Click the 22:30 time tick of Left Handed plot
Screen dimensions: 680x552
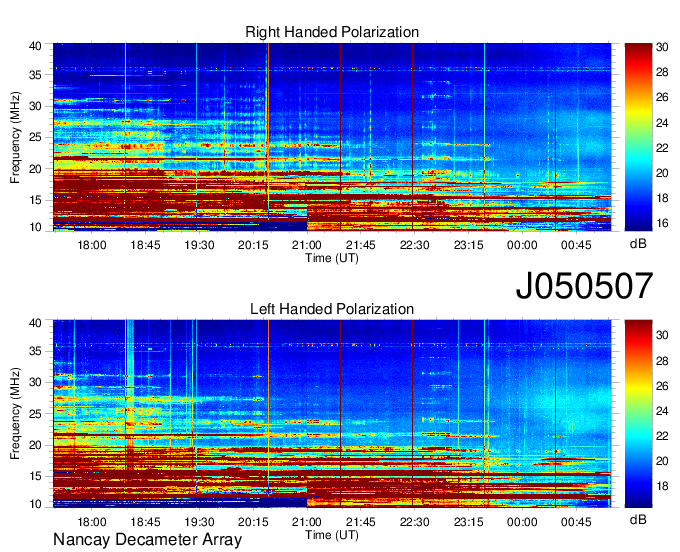click(x=415, y=523)
